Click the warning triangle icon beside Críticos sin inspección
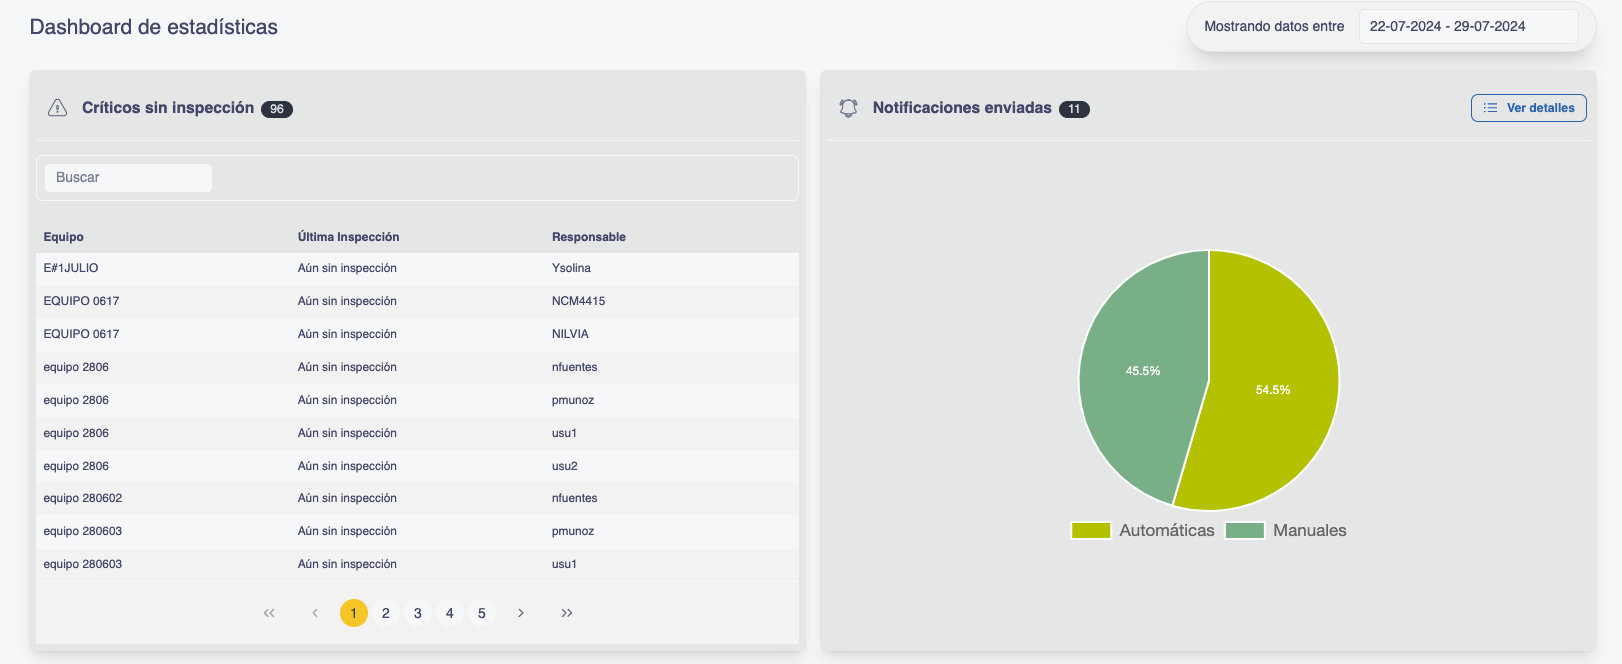 pyautogui.click(x=57, y=108)
